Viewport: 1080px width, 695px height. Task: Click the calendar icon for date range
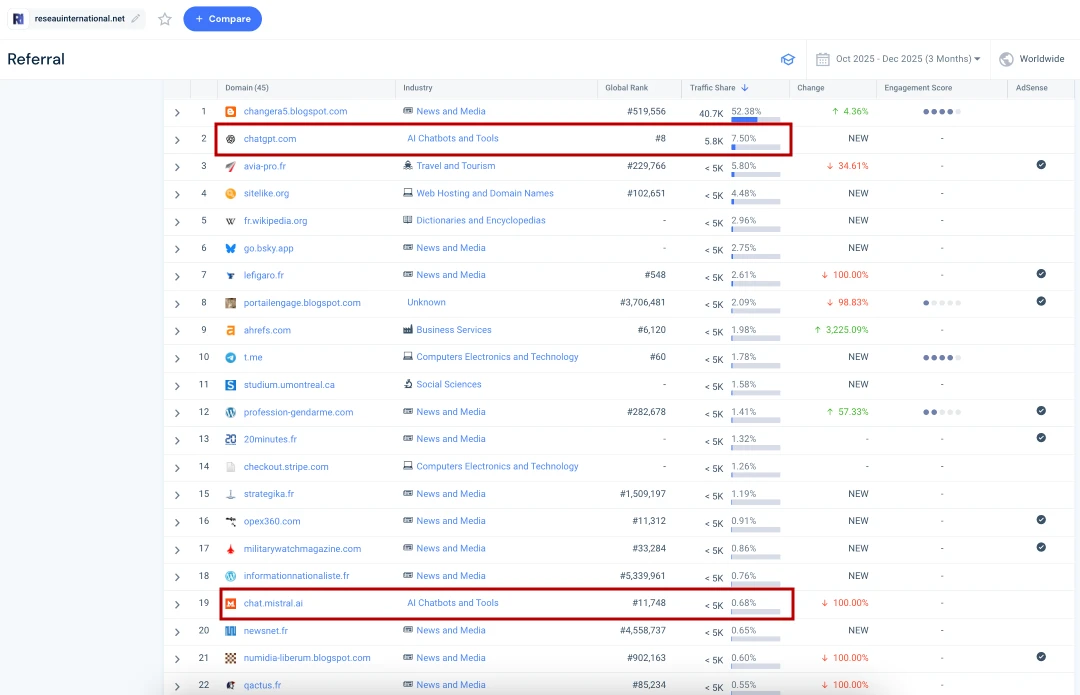click(823, 59)
